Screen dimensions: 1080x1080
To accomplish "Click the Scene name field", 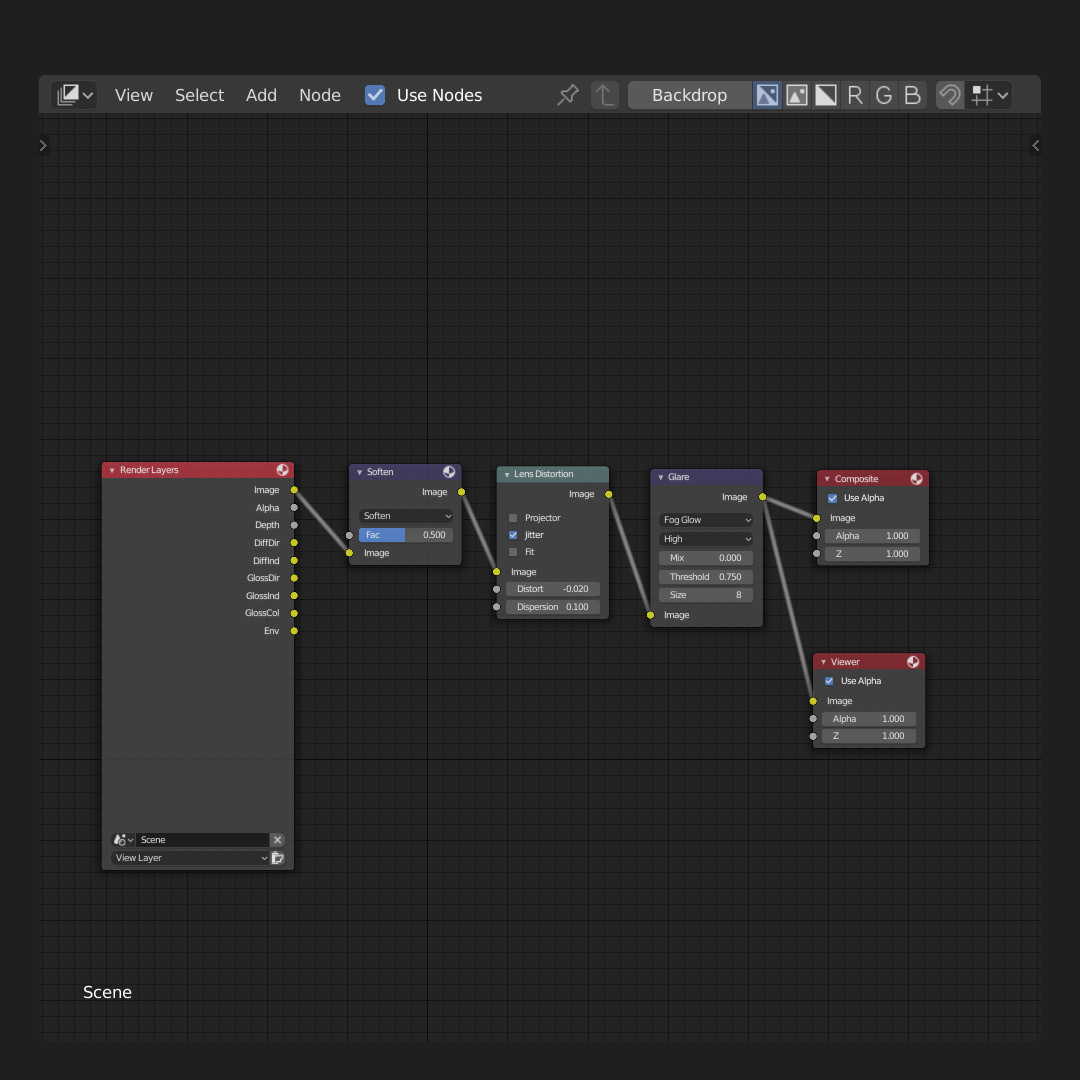I will click(202, 840).
